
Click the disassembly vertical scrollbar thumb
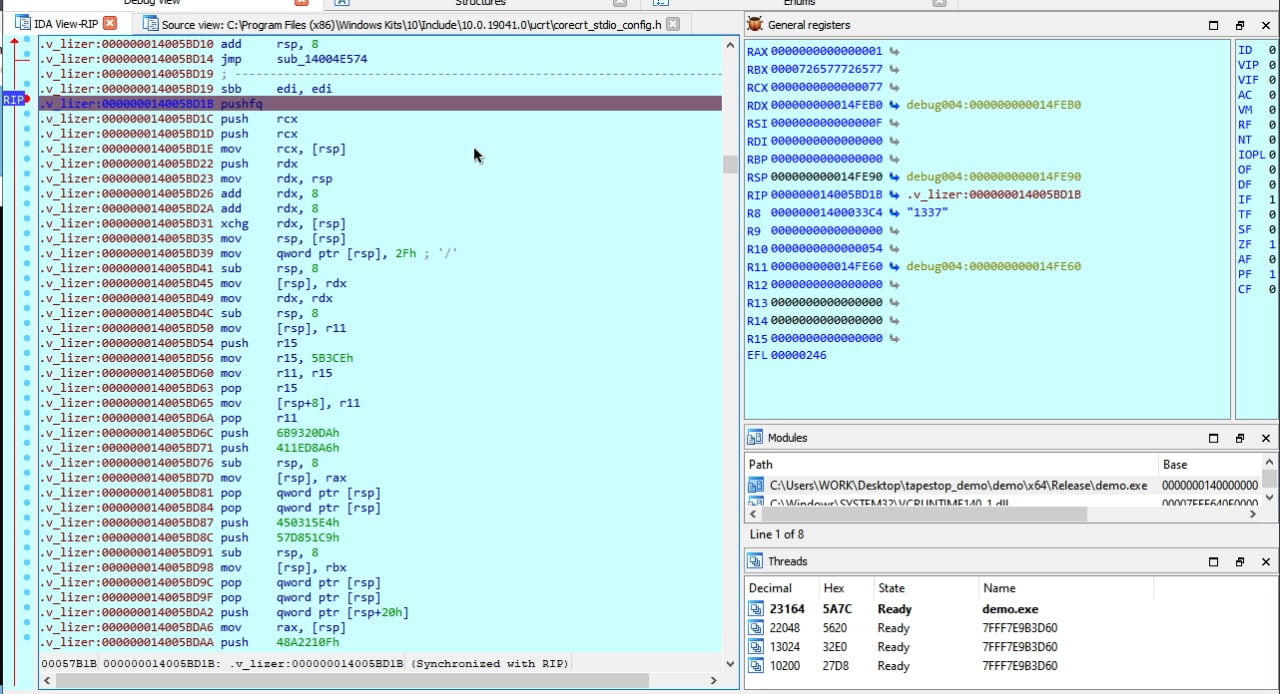pyautogui.click(x=730, y=164)
